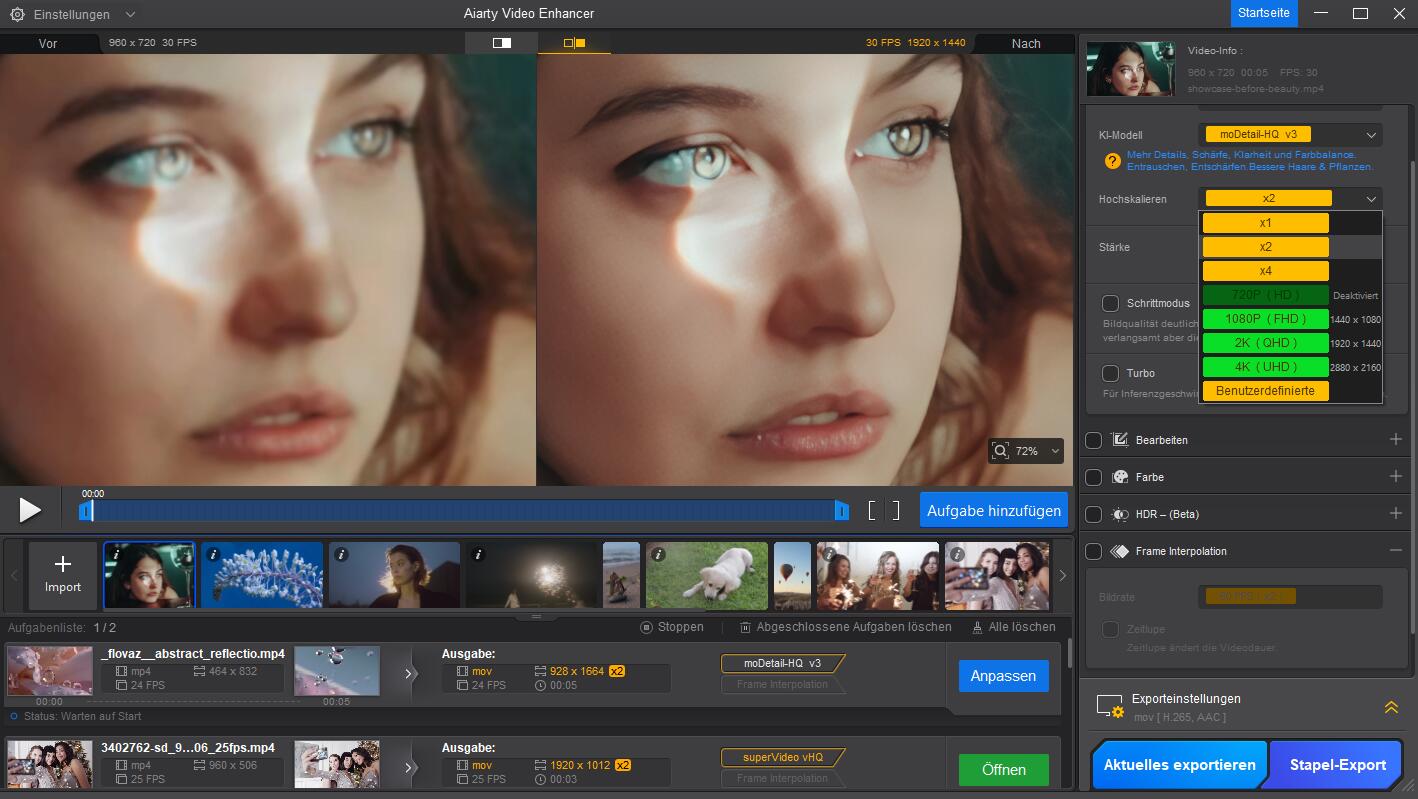Toggle the Turbo checkbox
The width and height of the screenshot is (1418, 799).
click(x=1110, y=373)
